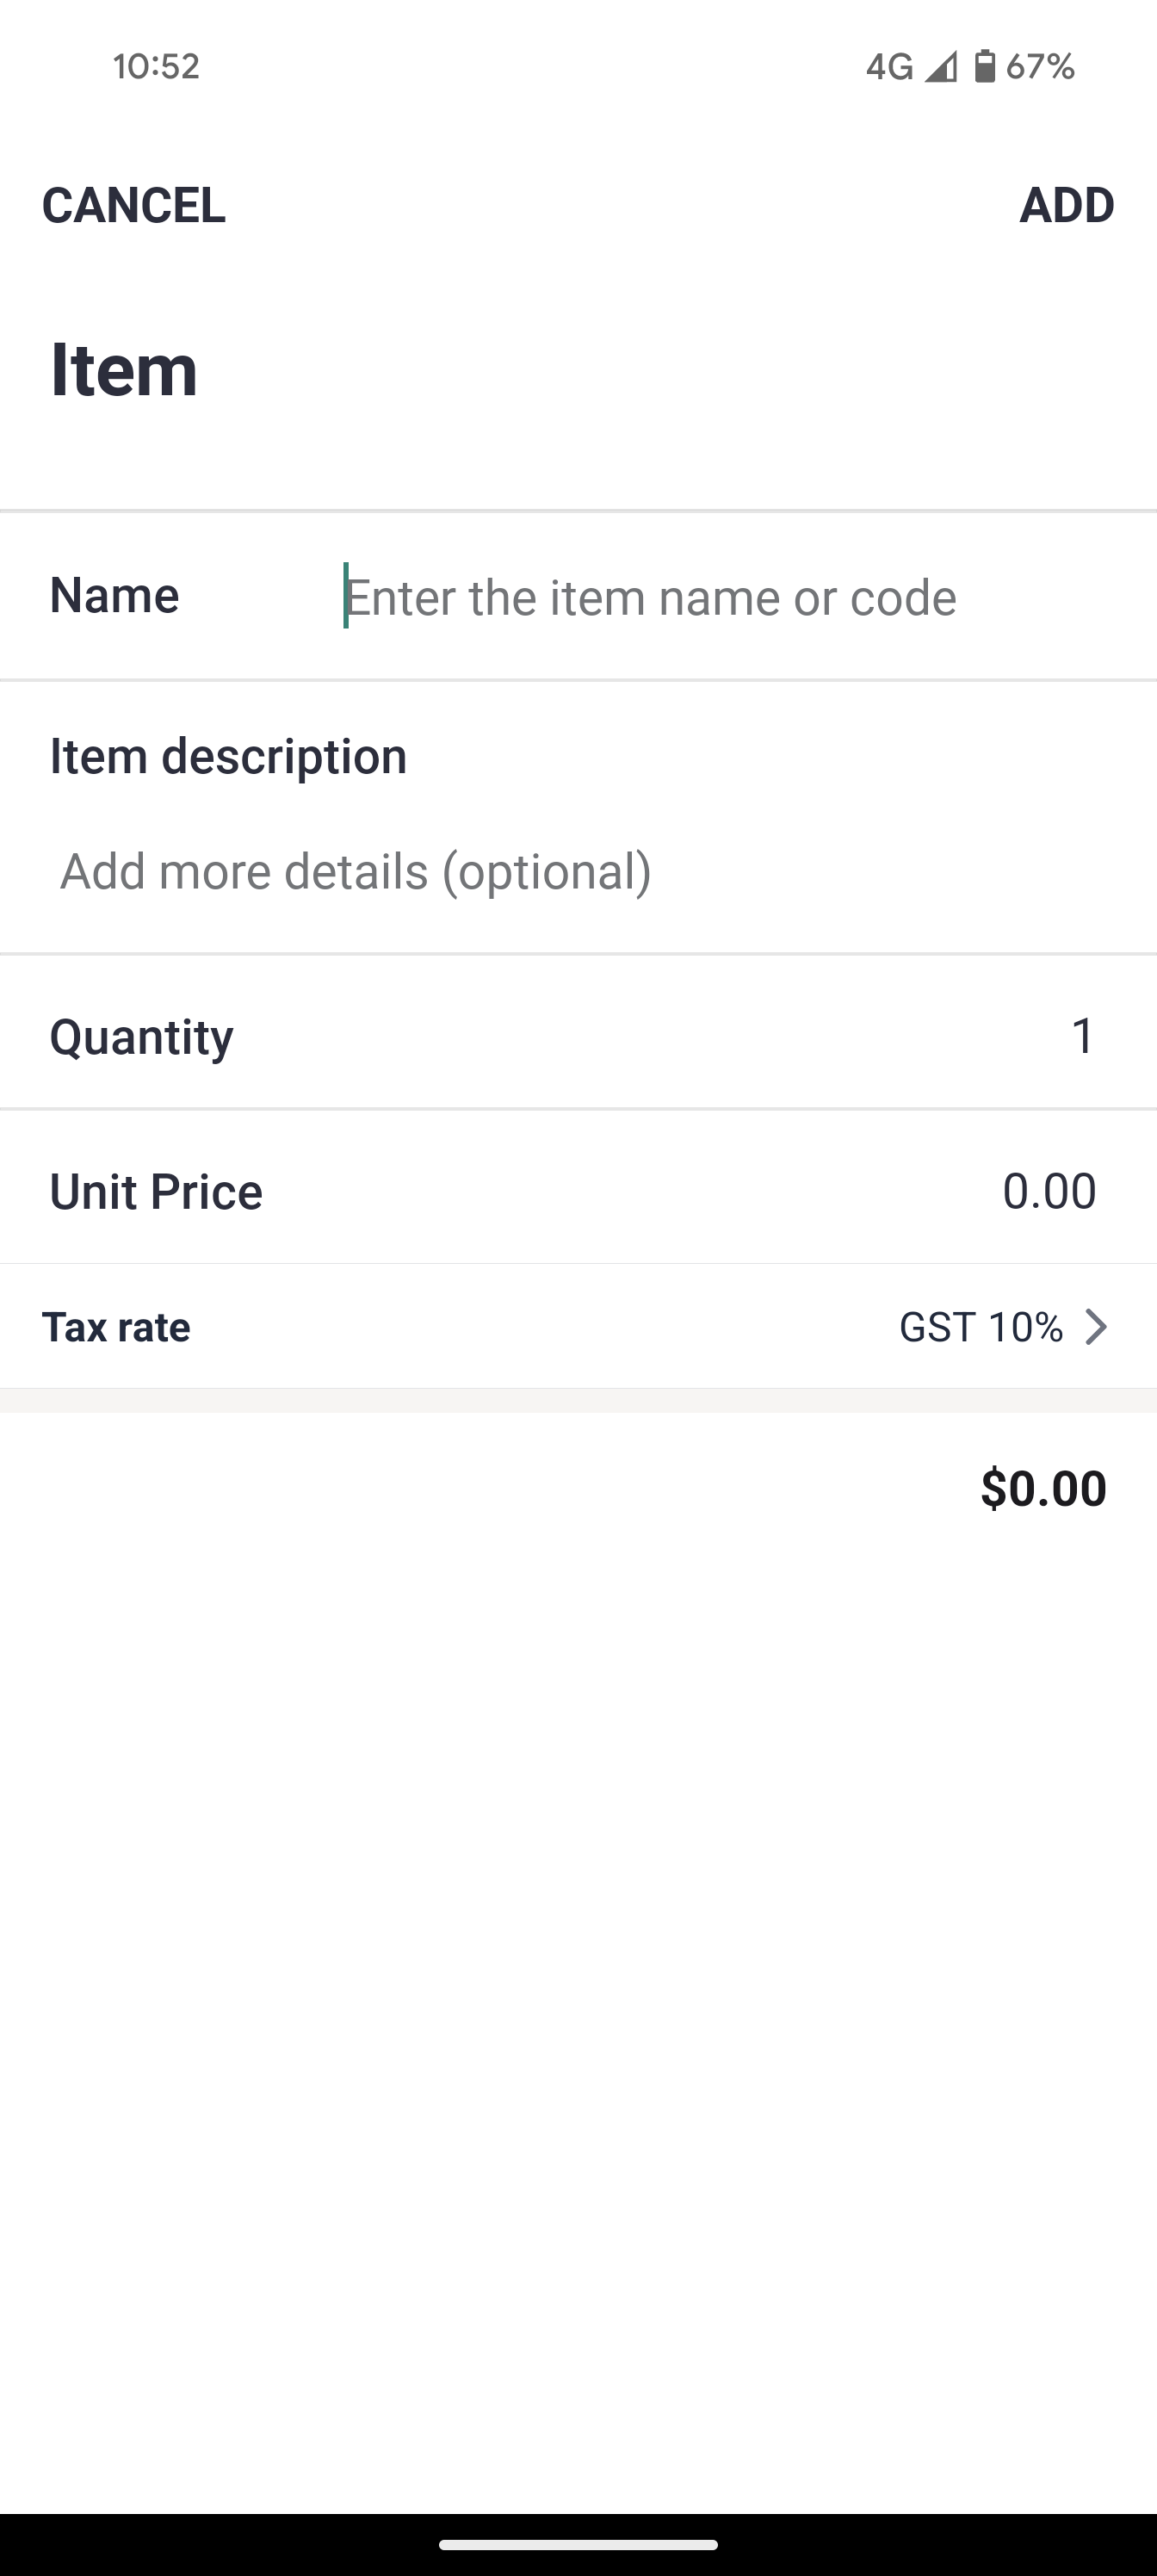Tap the Item description label
The image size is (1157, 2576).
228,756
